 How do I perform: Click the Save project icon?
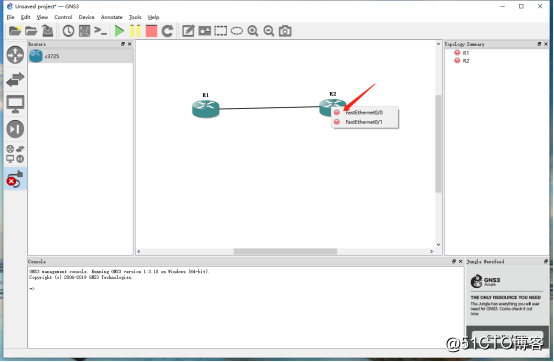click(x=47, y=31)
